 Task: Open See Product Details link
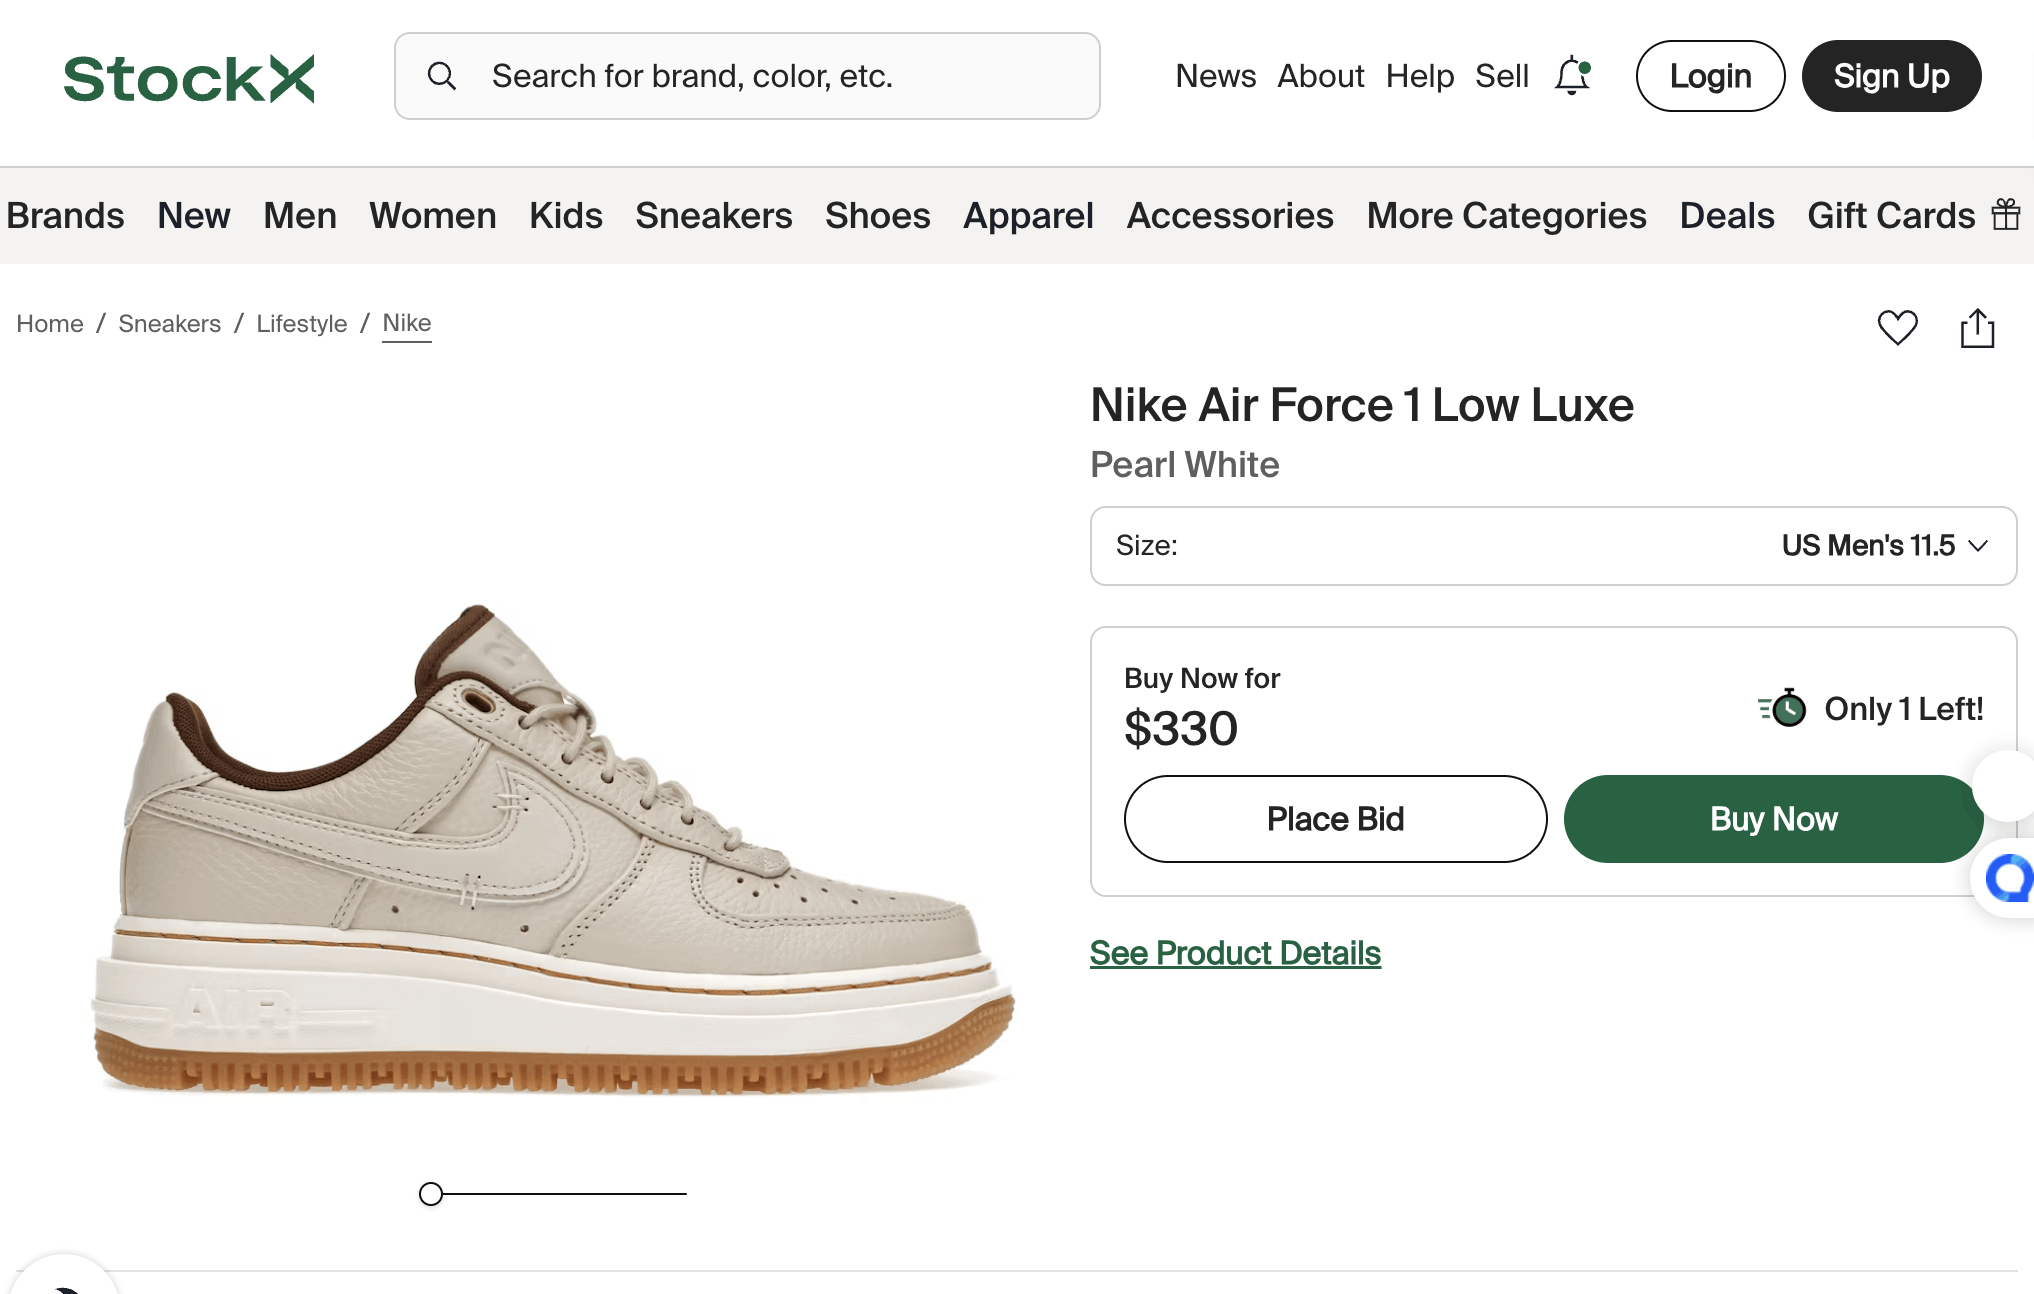pos(1235,953)
